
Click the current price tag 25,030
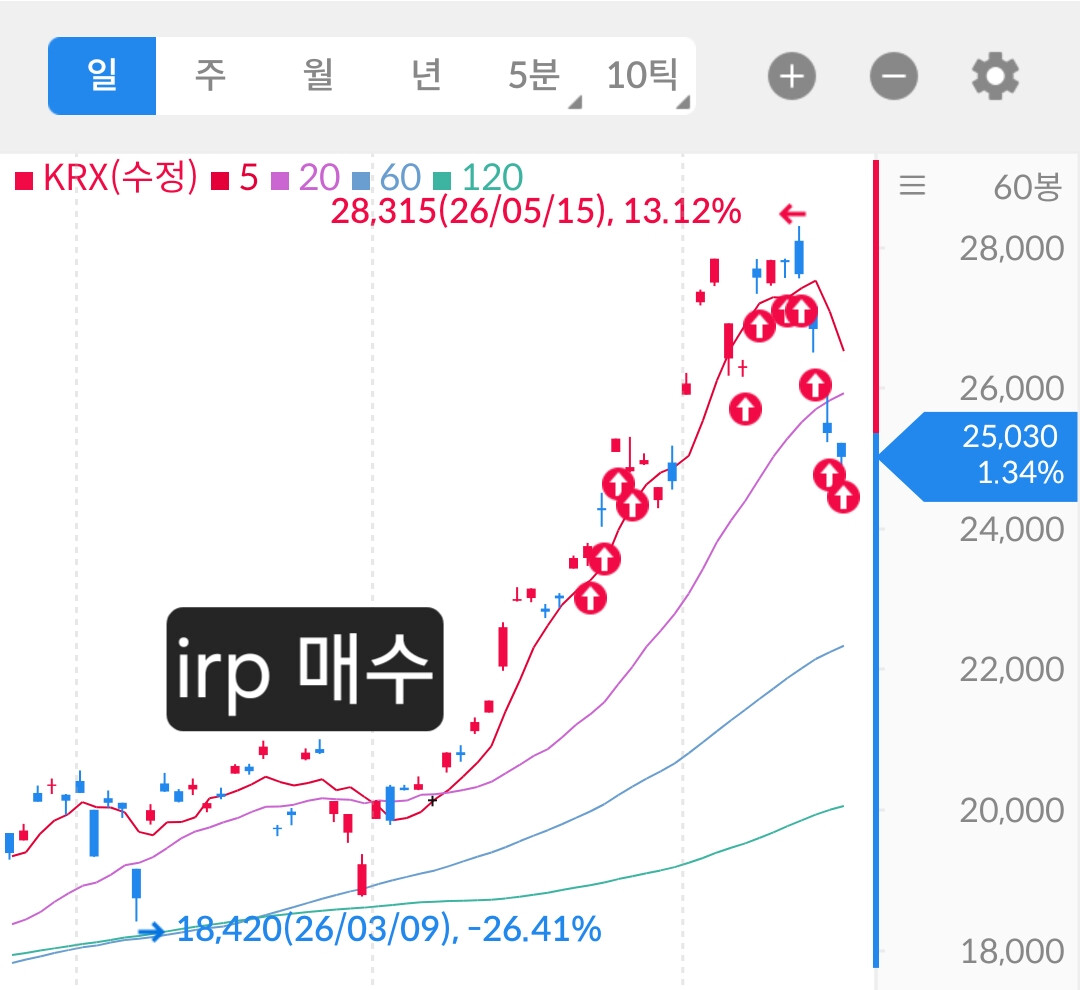click(979, 456)
